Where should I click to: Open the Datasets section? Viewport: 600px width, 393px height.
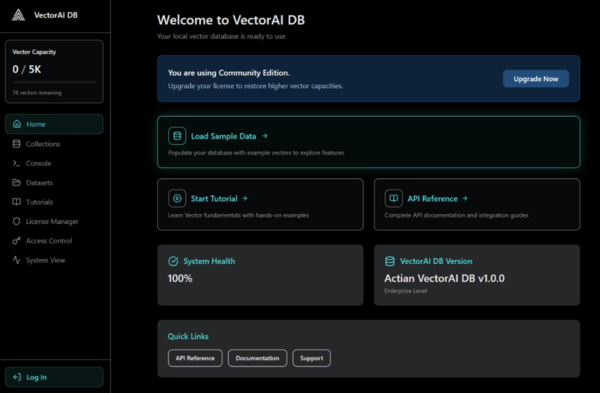coord(54,183)
